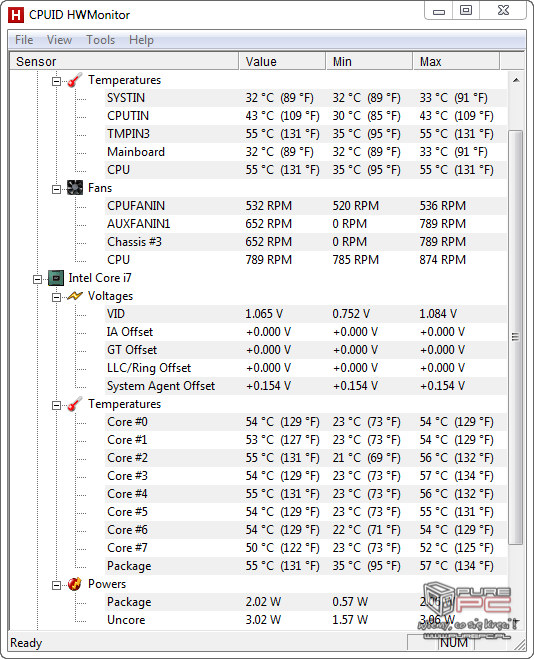Click the thermometer icon beside upper Temperatures
Image resolution: width=534 pixels, height=659 pixels.
point(75,80)
